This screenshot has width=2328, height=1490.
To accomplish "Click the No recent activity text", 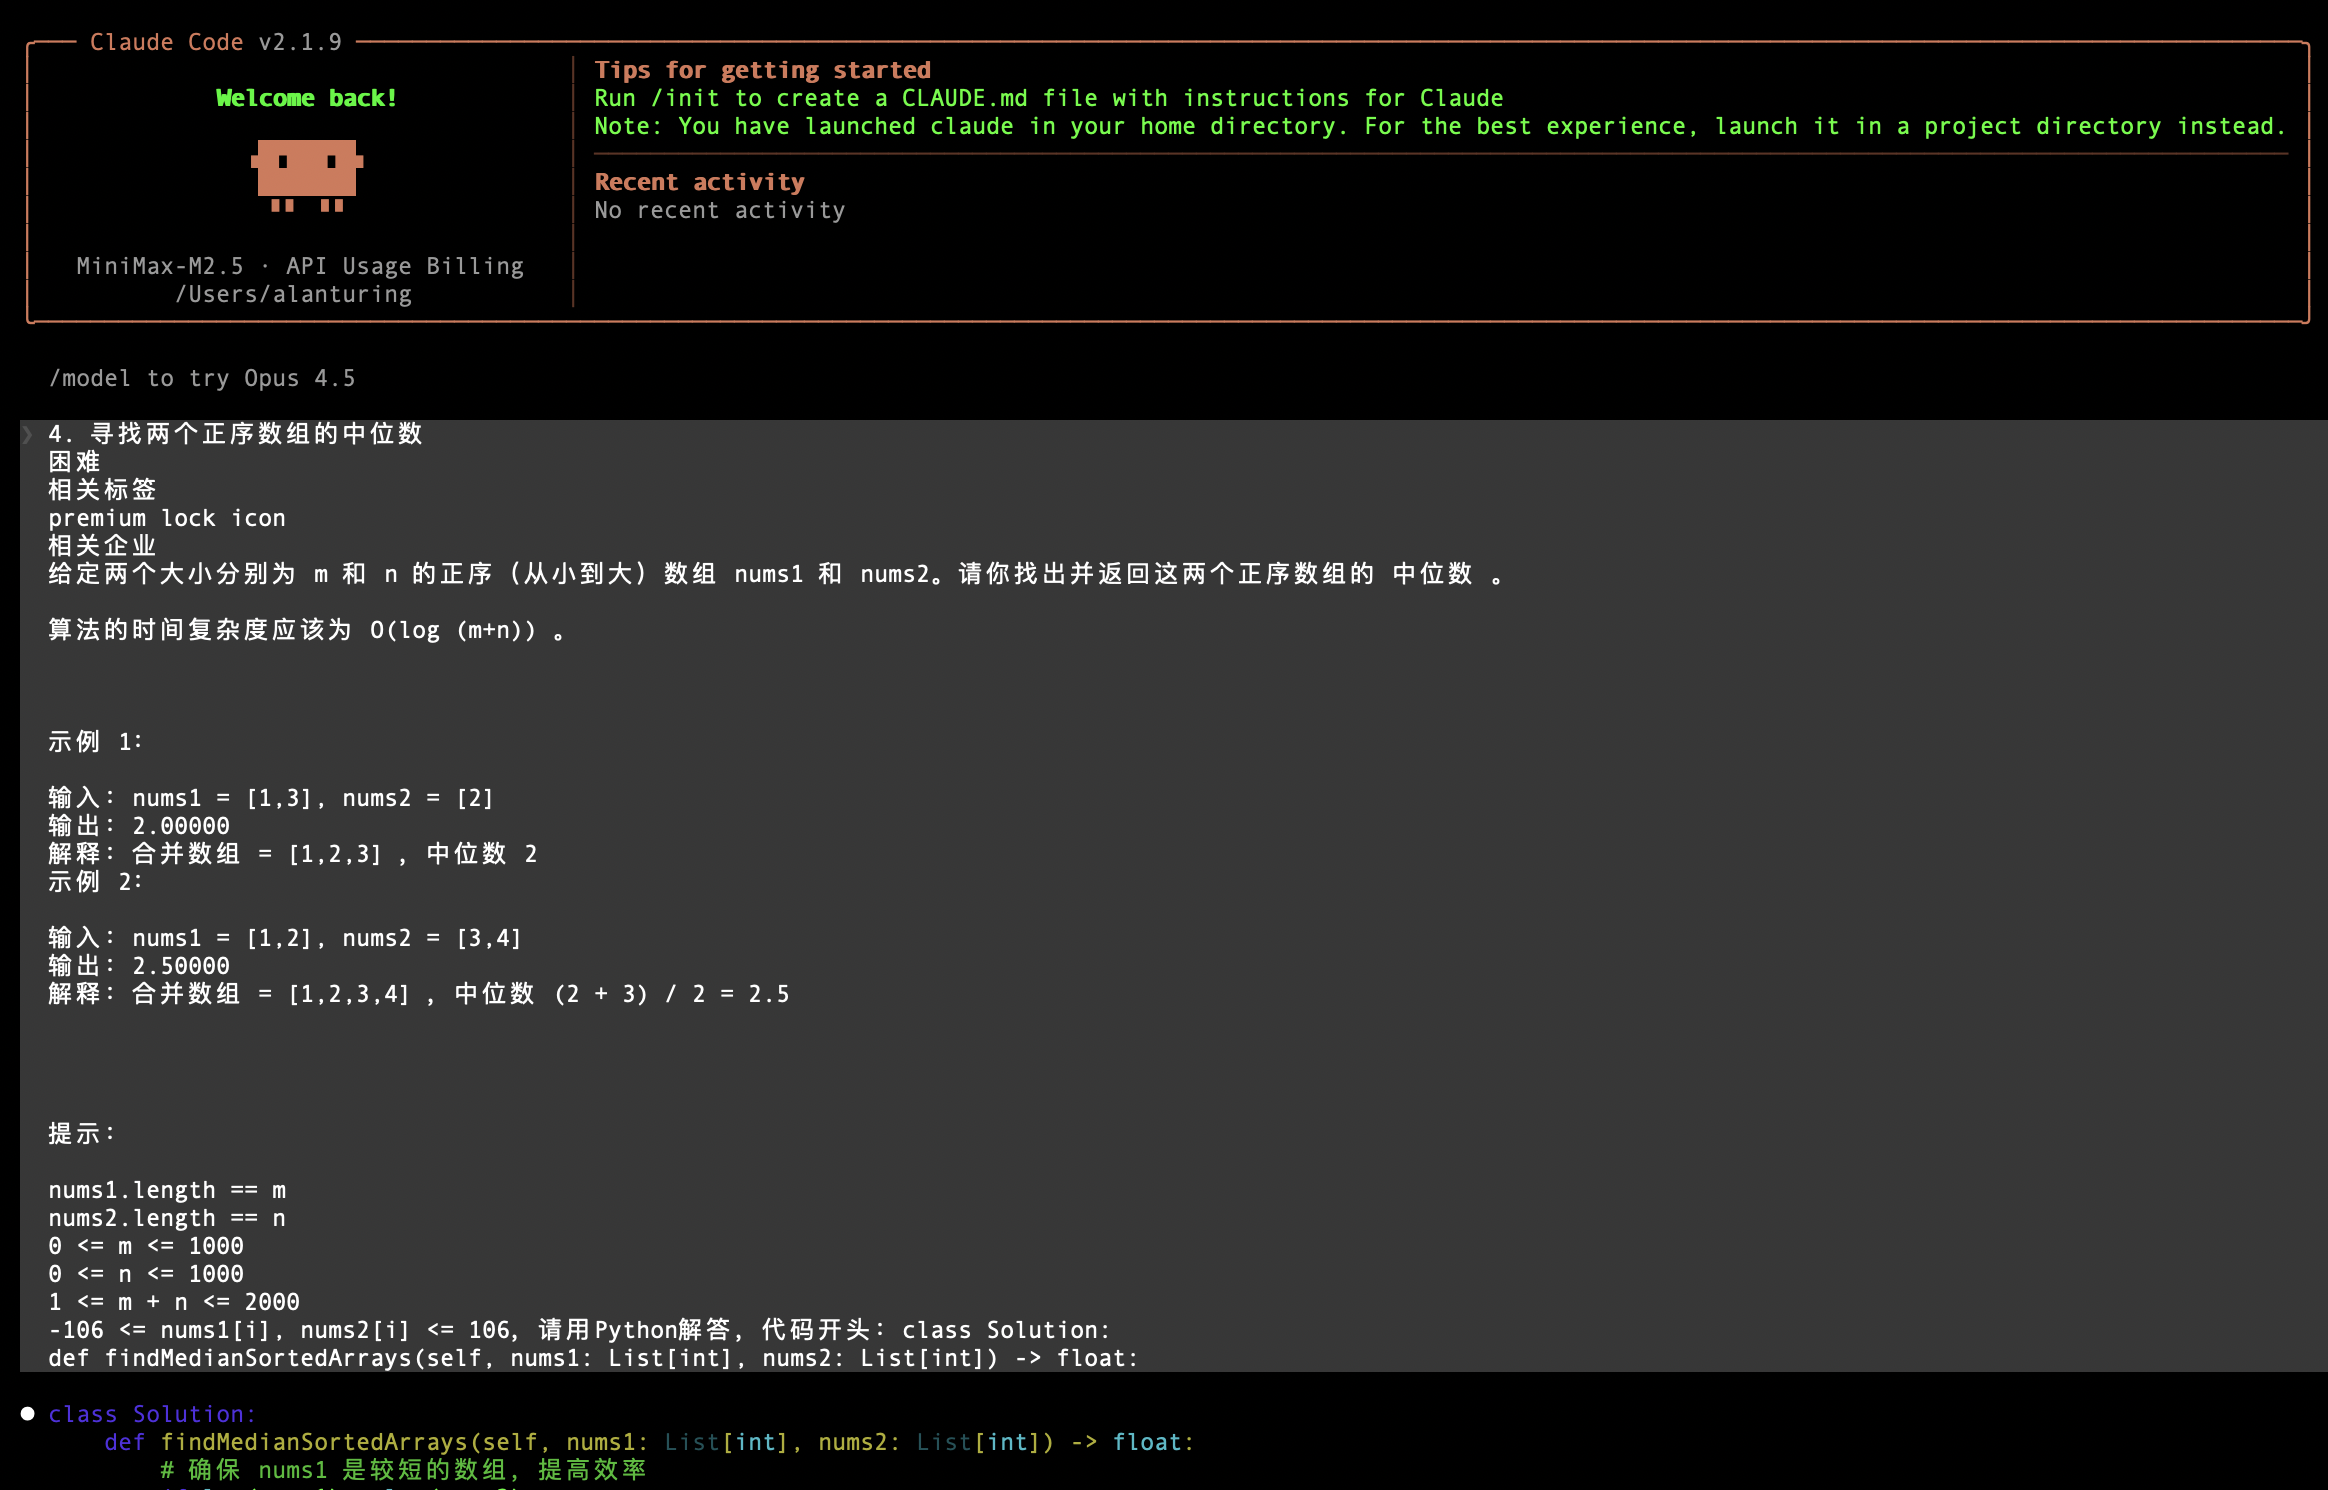I will click(720, 210).
